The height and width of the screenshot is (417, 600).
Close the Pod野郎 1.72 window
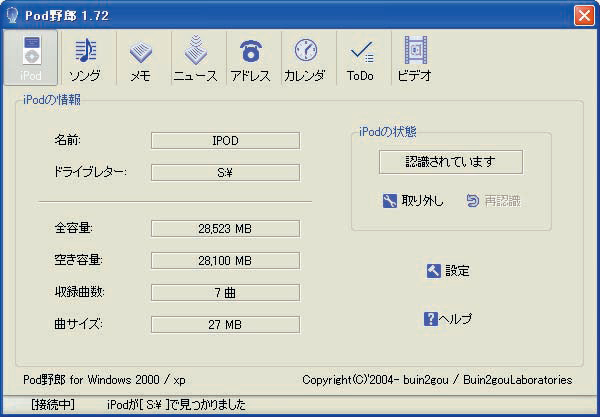[584, 16]
